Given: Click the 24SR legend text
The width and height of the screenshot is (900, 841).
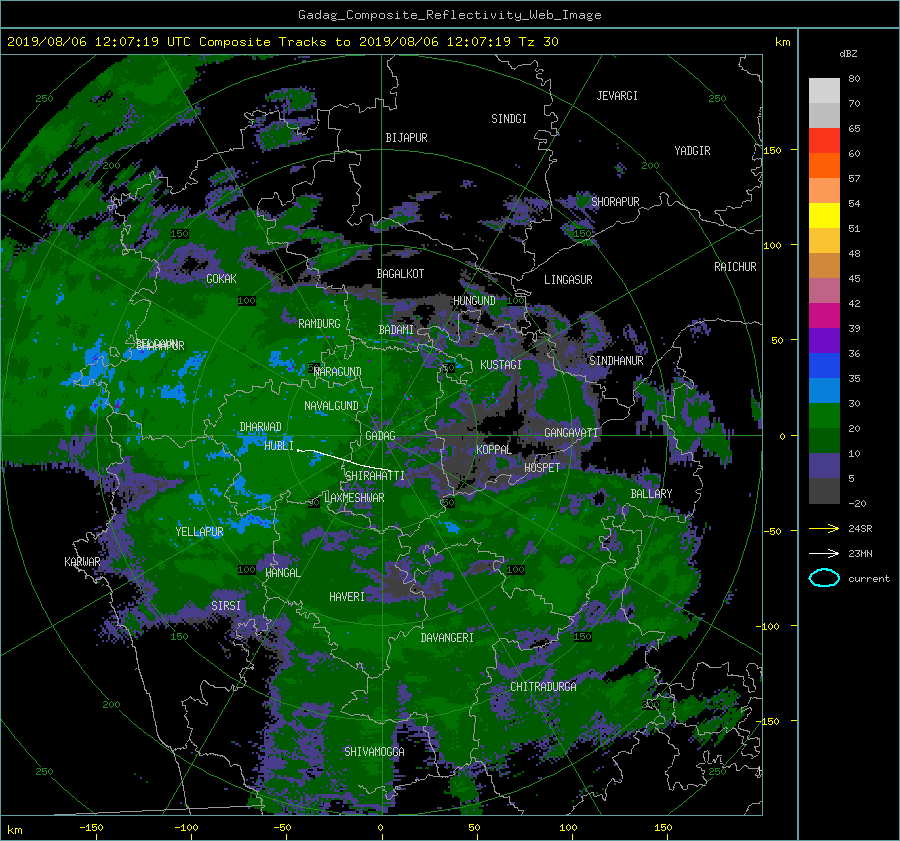Looking at the screenshot, I should click(860, 529).
